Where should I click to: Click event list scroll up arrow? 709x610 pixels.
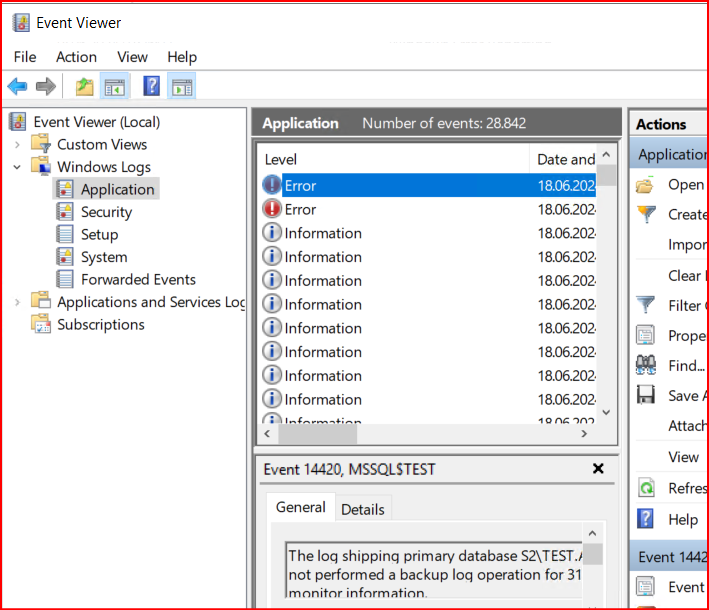coord(606,155)
